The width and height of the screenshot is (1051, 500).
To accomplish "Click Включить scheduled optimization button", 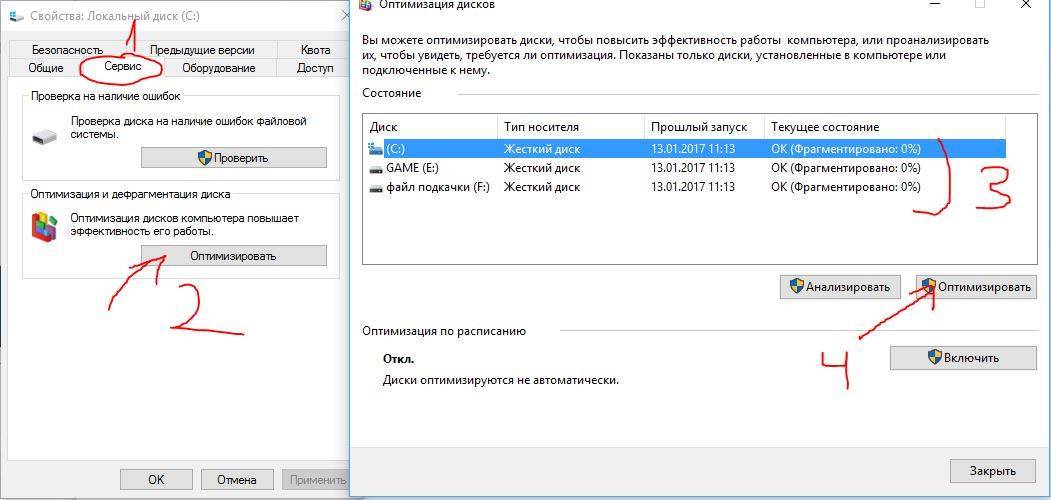I will pyautogui.click(x=963, y=357).
